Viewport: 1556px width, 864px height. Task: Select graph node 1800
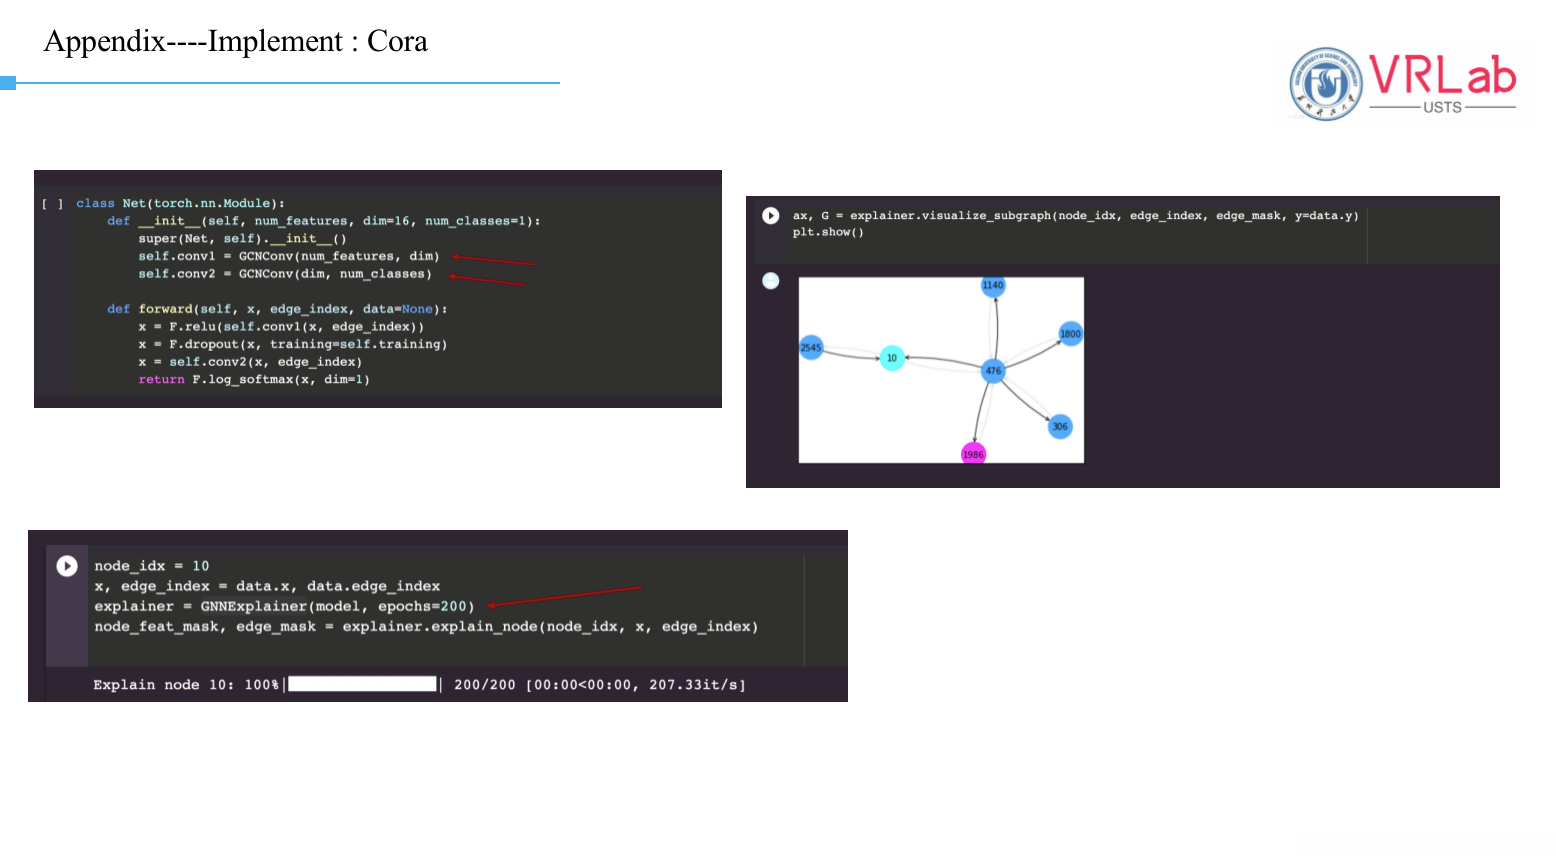point(1070,334)
